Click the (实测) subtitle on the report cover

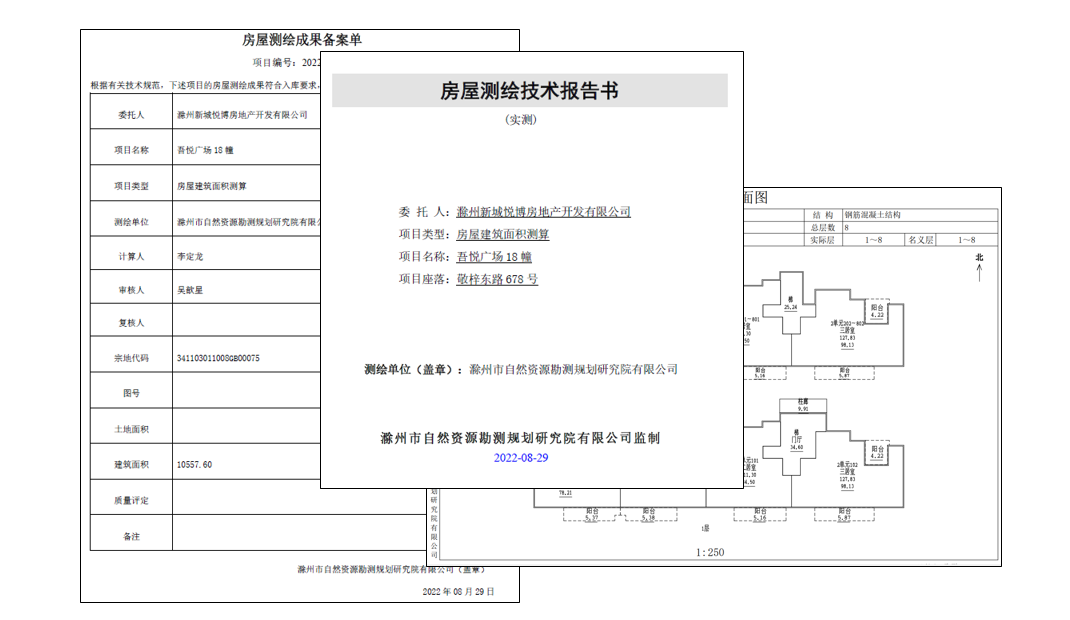[x=521, y=120]
